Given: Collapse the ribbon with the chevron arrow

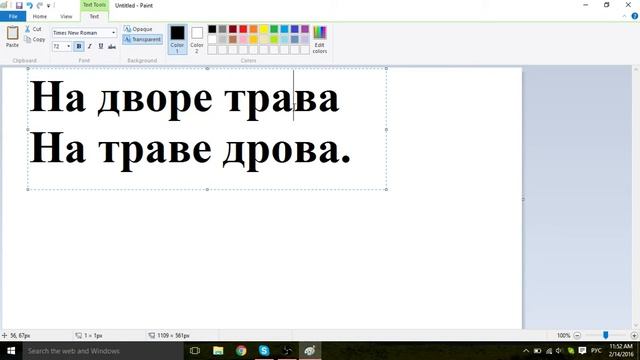Looking at the screenshot, I should [624, 16].
